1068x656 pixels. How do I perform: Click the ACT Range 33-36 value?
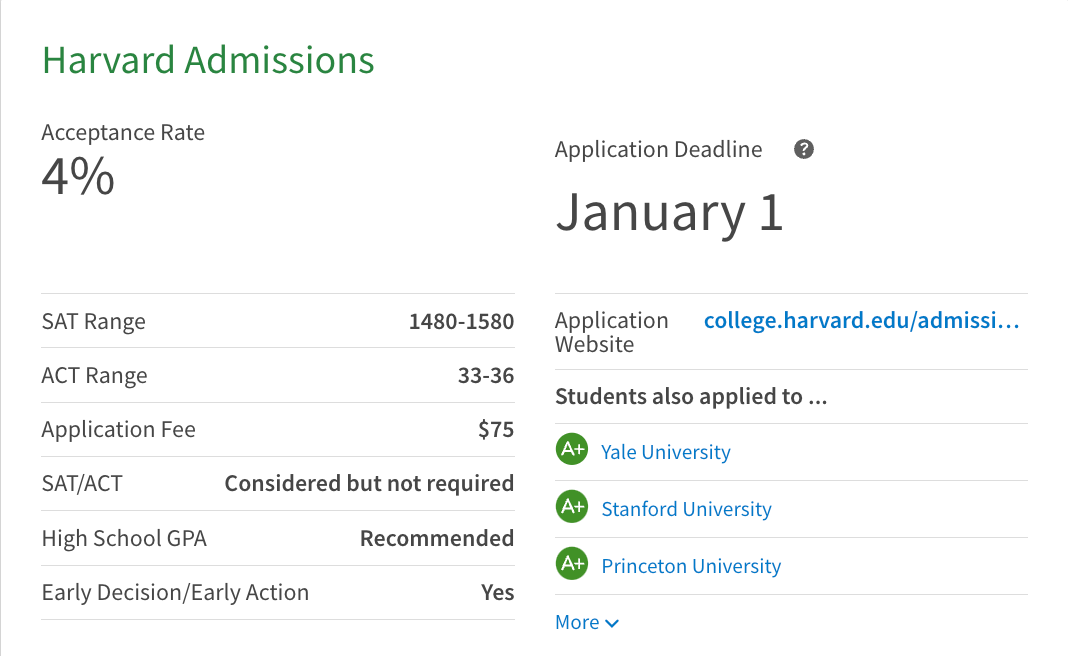point(485,376)
